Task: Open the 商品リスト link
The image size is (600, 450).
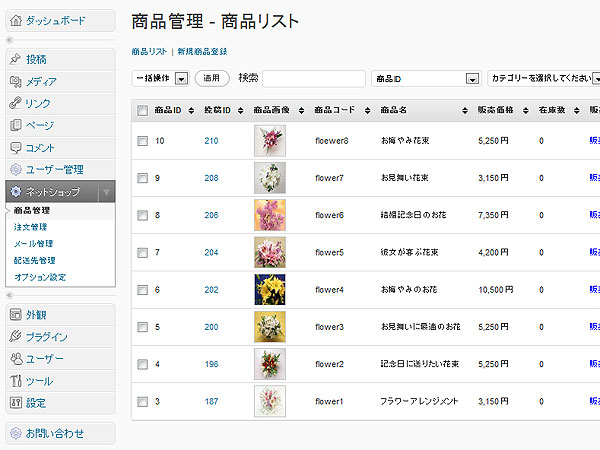Action: click(x=149, y=52)
